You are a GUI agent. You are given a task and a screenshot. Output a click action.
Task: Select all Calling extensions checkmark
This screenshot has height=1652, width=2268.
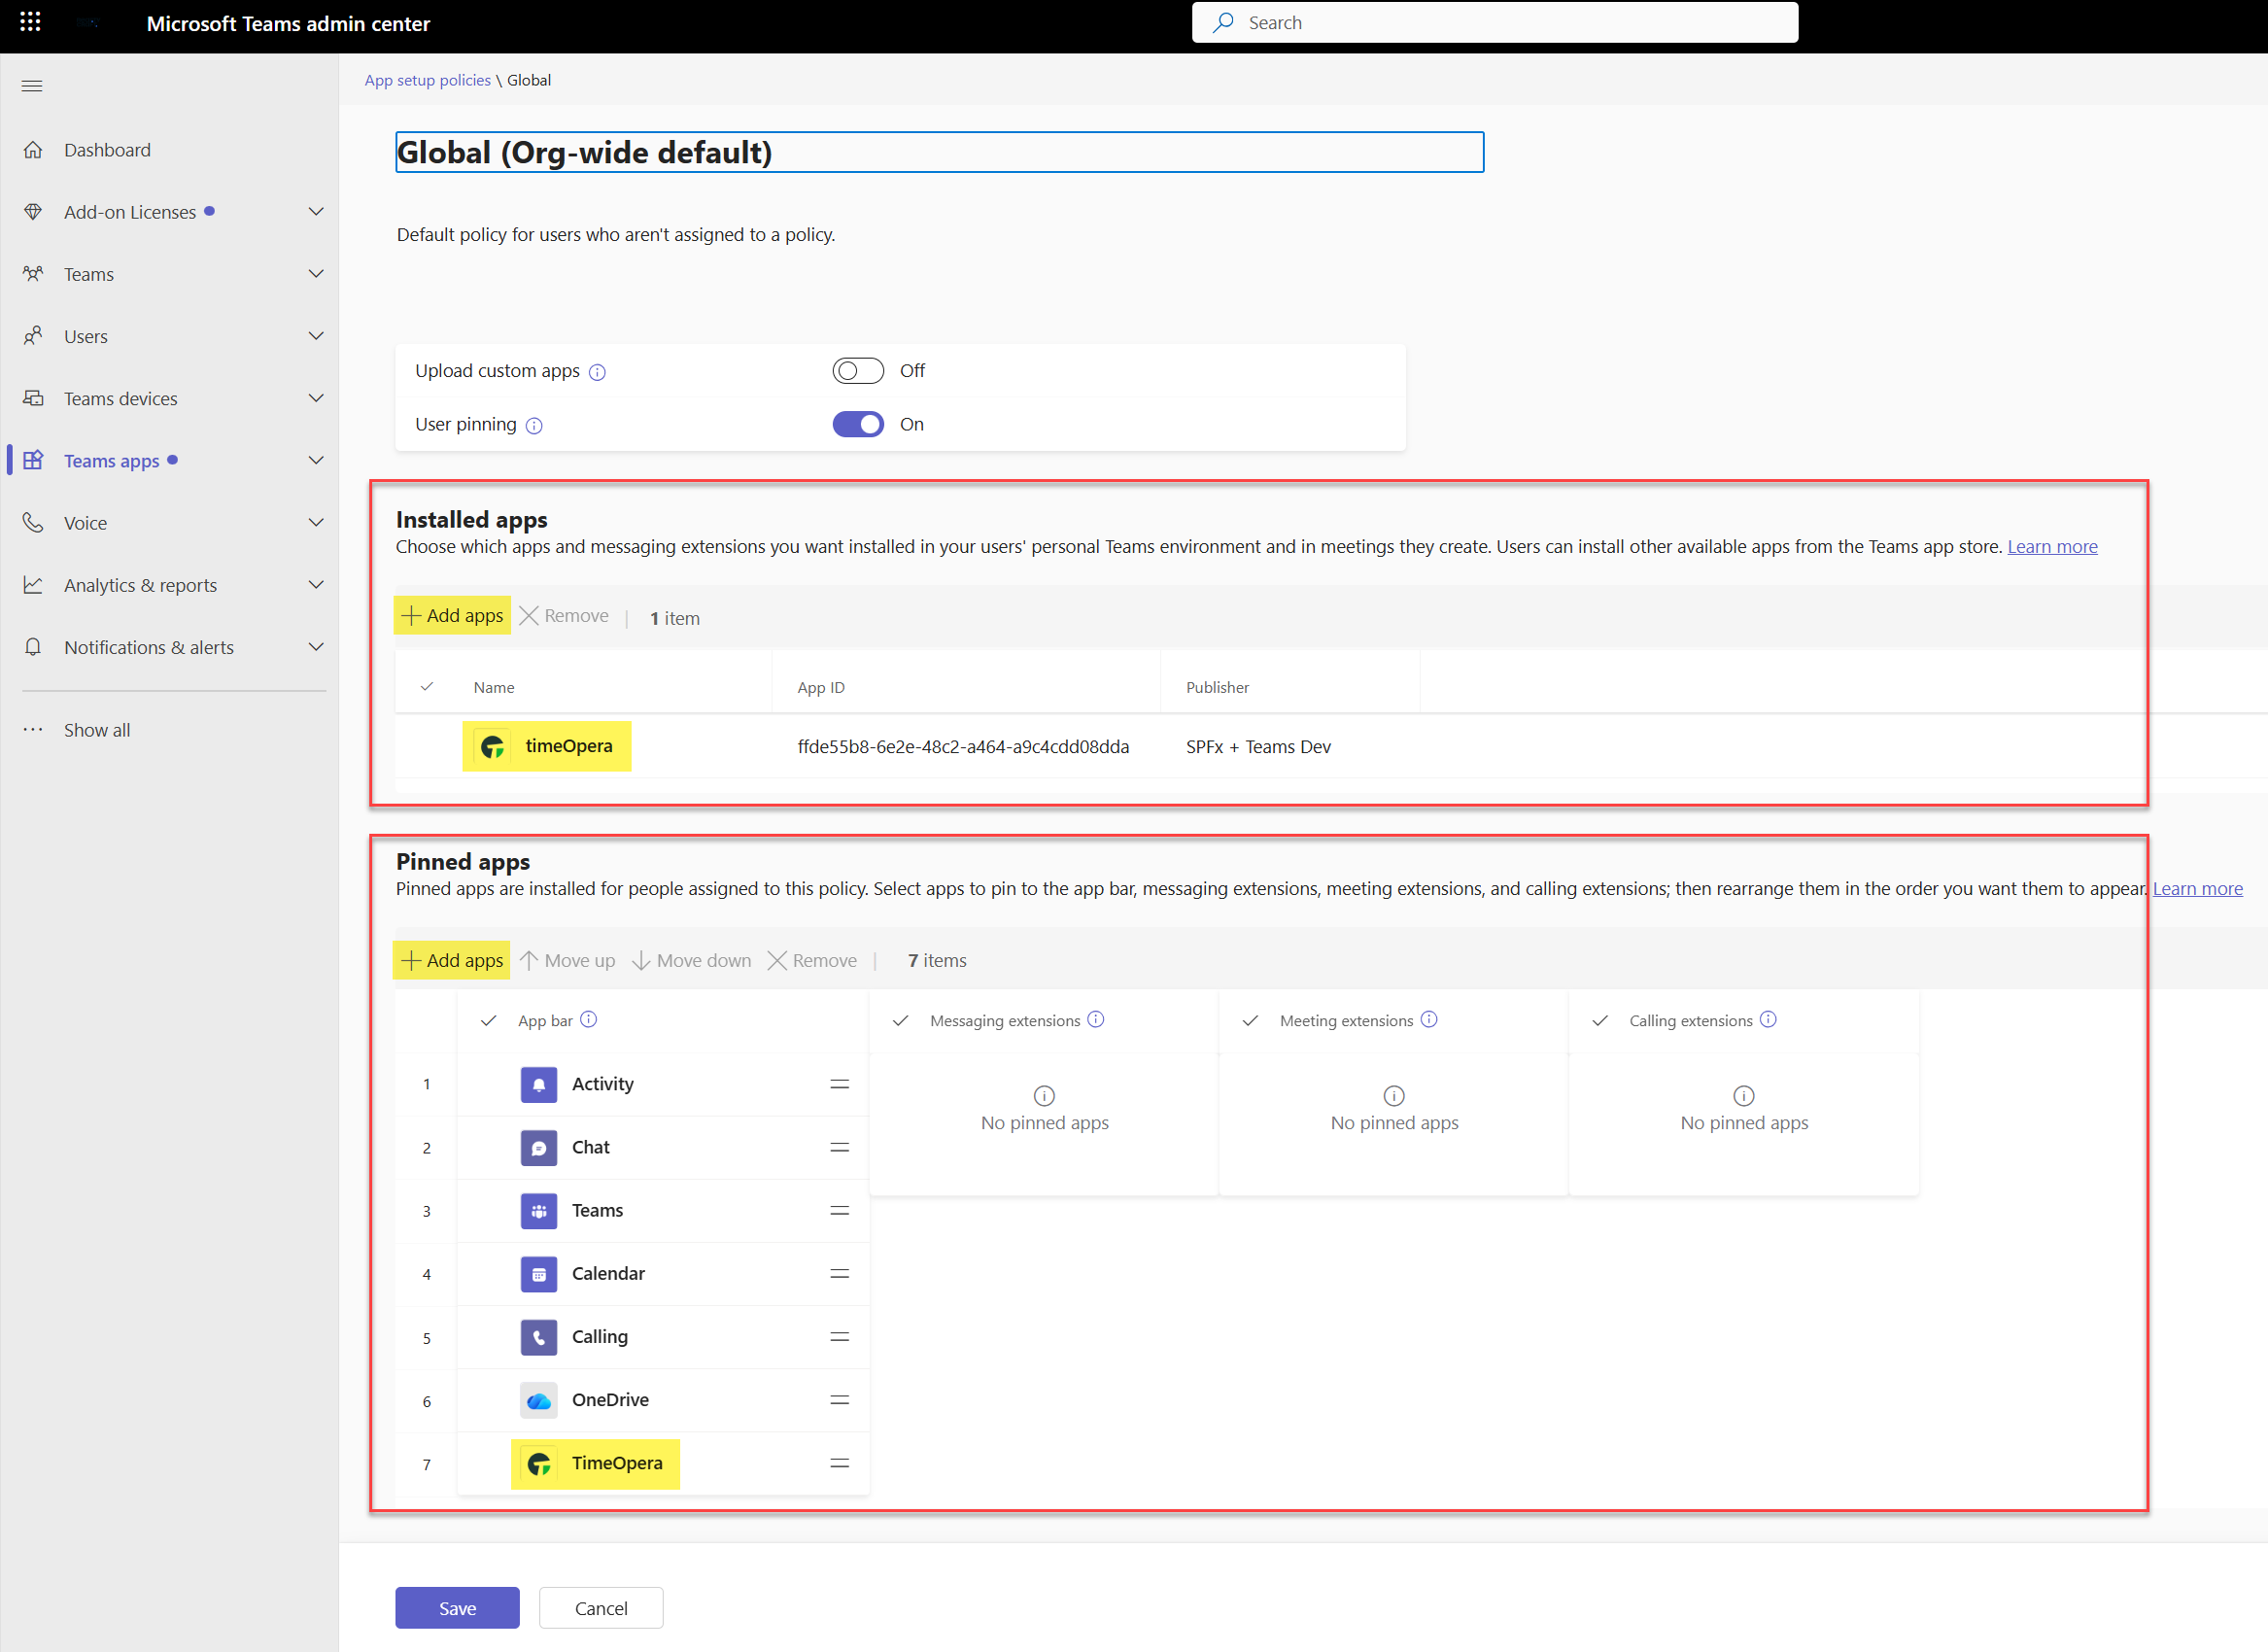(x=1600, y=1020)
